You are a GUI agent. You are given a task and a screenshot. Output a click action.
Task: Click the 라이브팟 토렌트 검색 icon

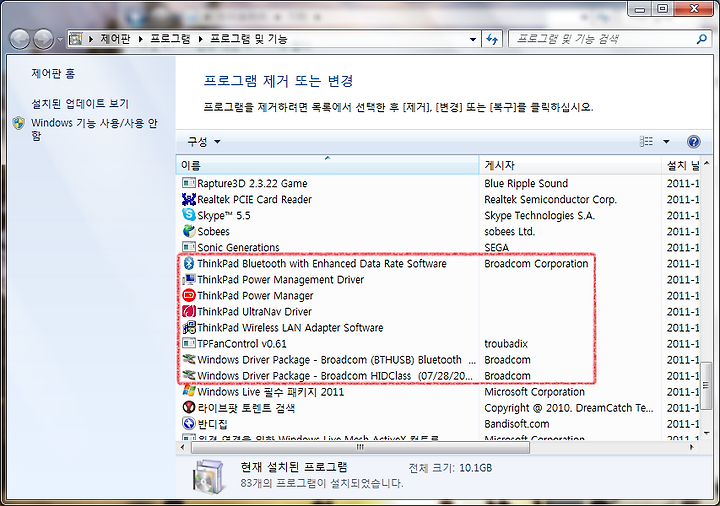189,407
